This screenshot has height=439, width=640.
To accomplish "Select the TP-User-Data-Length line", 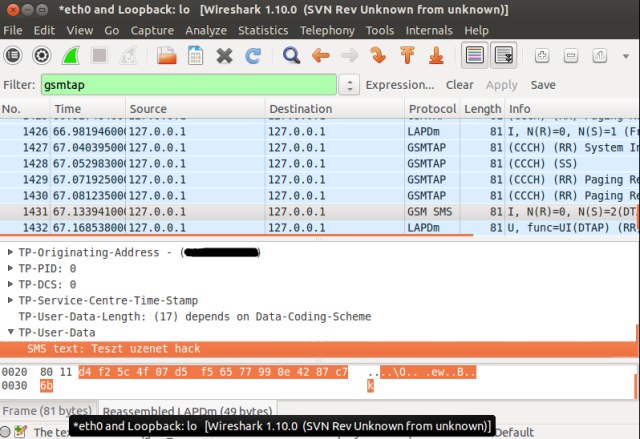I will coord(195,317).
